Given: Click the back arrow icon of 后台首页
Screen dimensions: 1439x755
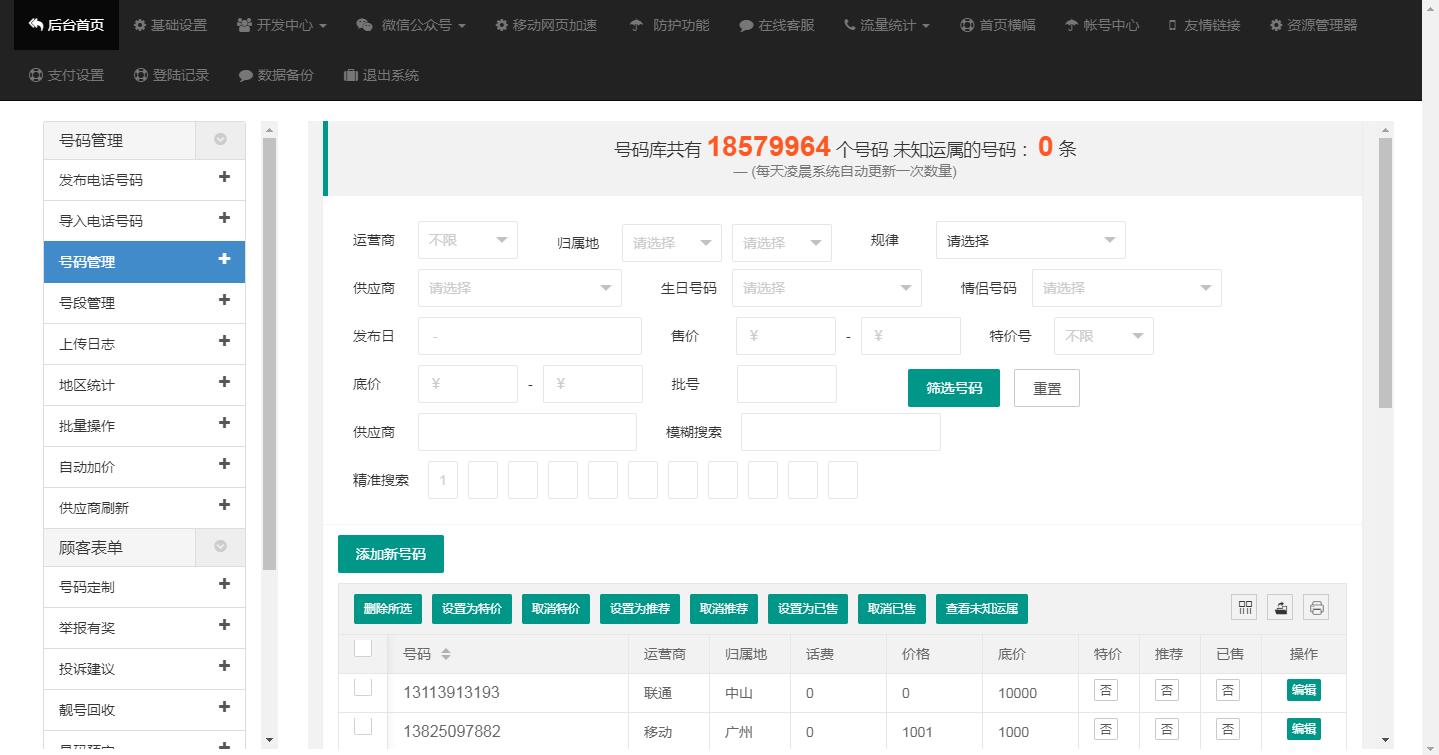Looking at the screenshot, I should pyautogui.click(x=36, y=25).
